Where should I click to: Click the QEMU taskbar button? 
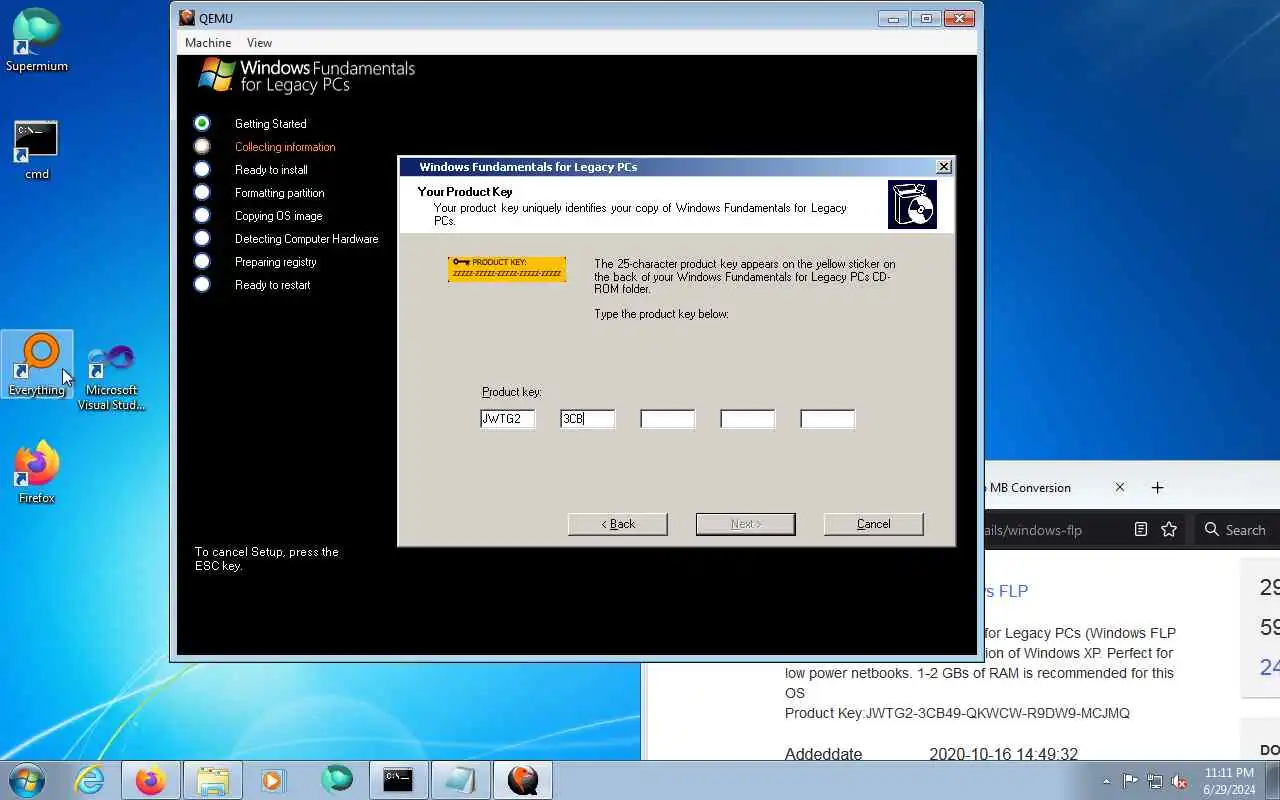point(522,780)
